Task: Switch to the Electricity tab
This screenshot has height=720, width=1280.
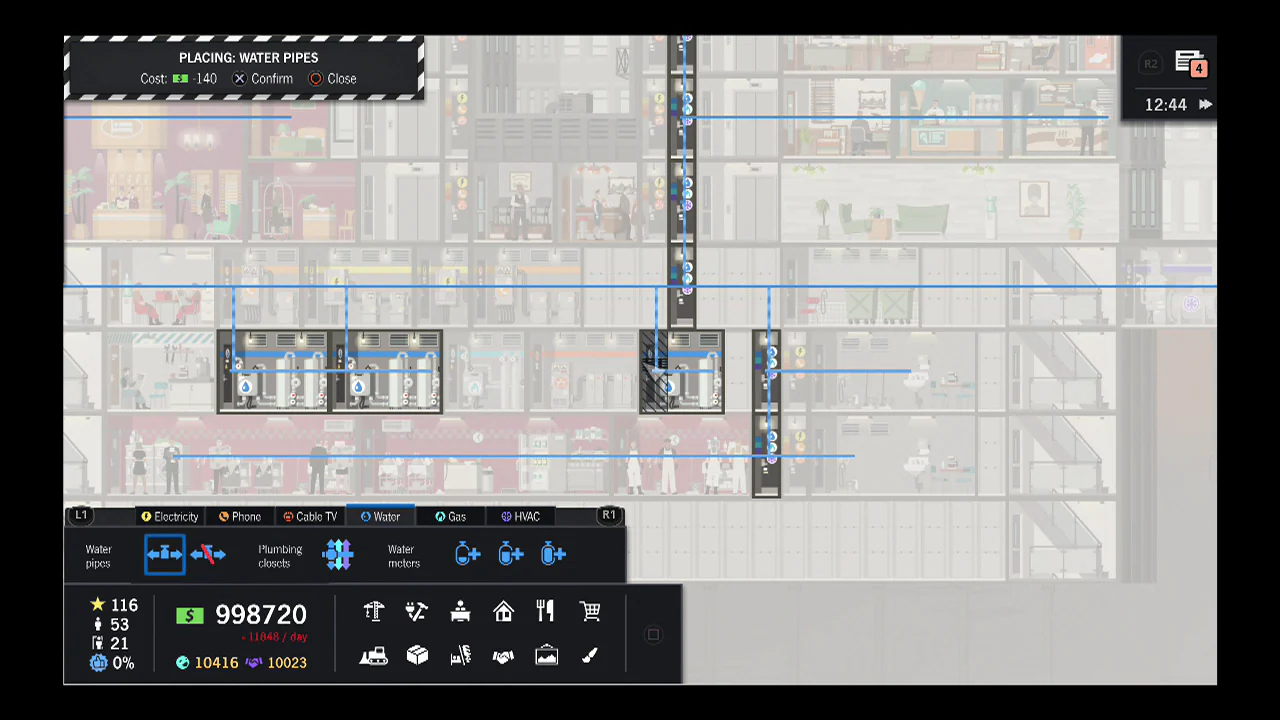Action: tap(170, 516)
